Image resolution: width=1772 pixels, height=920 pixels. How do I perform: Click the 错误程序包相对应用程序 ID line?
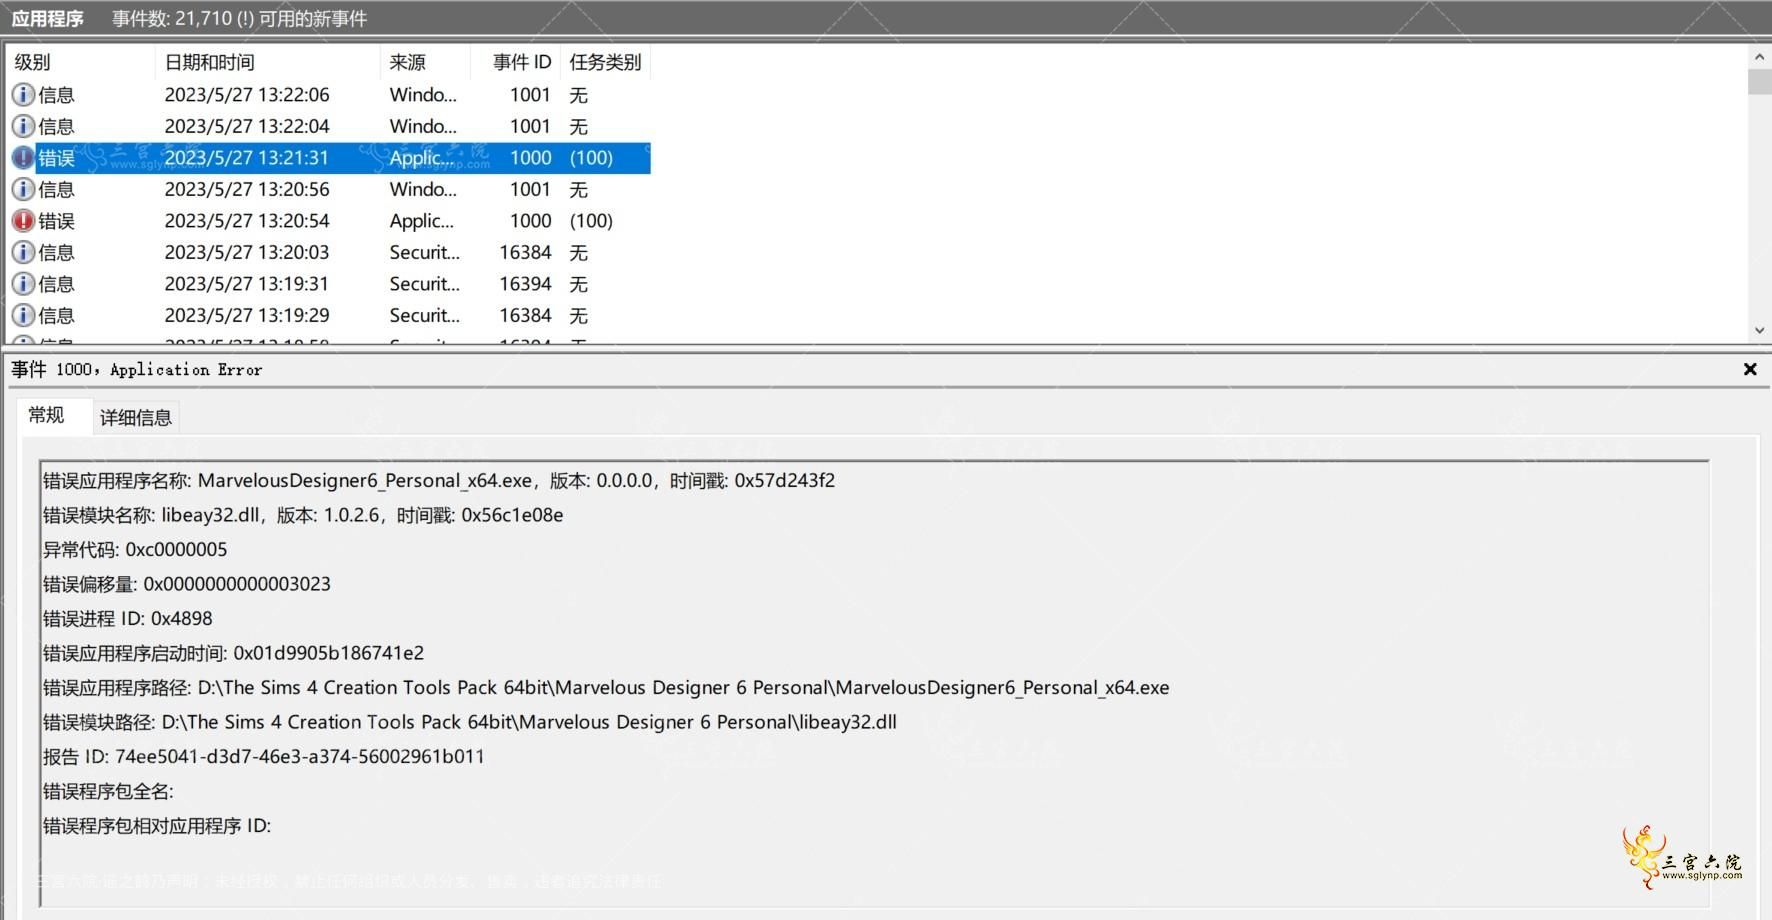coord(157,826)
